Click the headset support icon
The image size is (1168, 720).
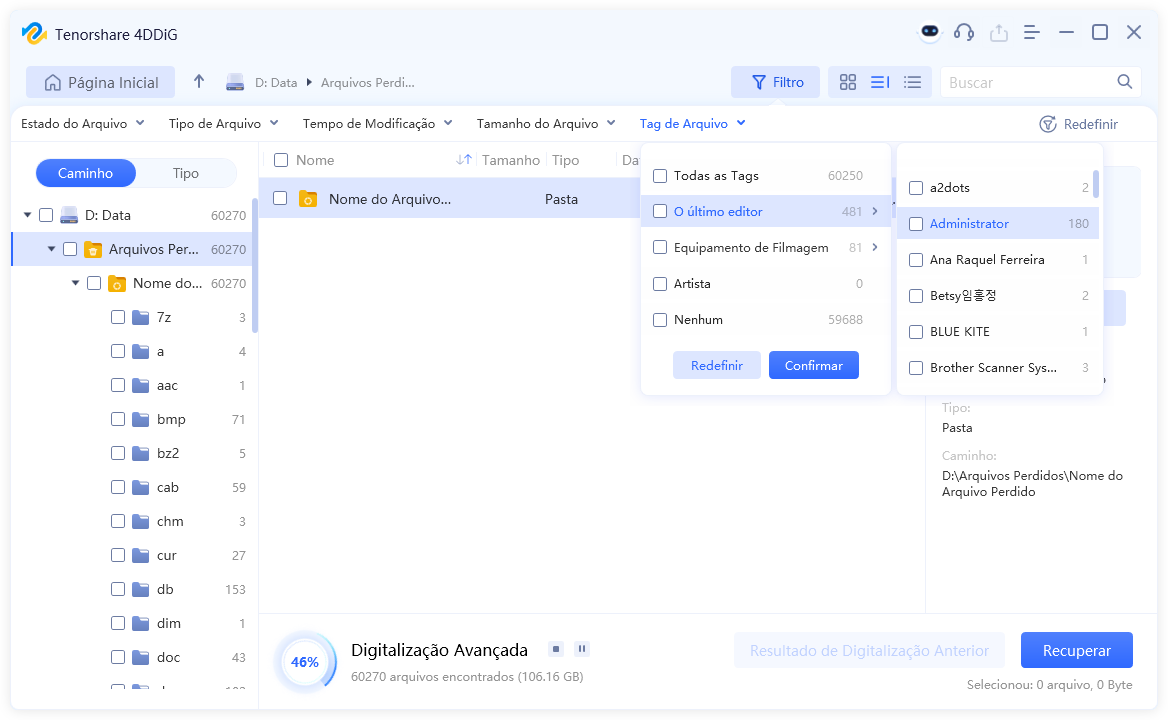click(x=963, y=32)
